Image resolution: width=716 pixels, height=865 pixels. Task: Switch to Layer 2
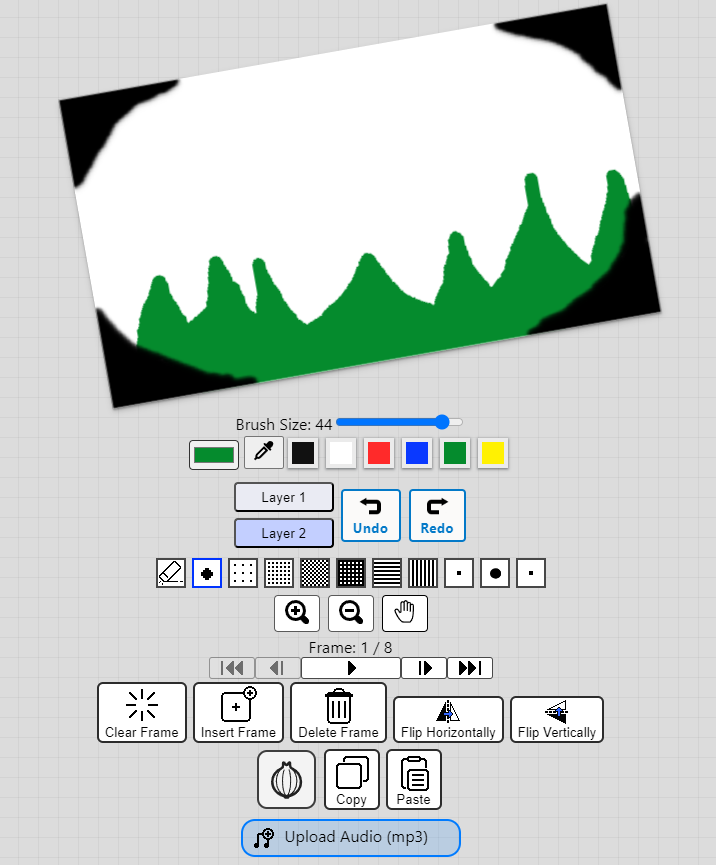point(284,533)
